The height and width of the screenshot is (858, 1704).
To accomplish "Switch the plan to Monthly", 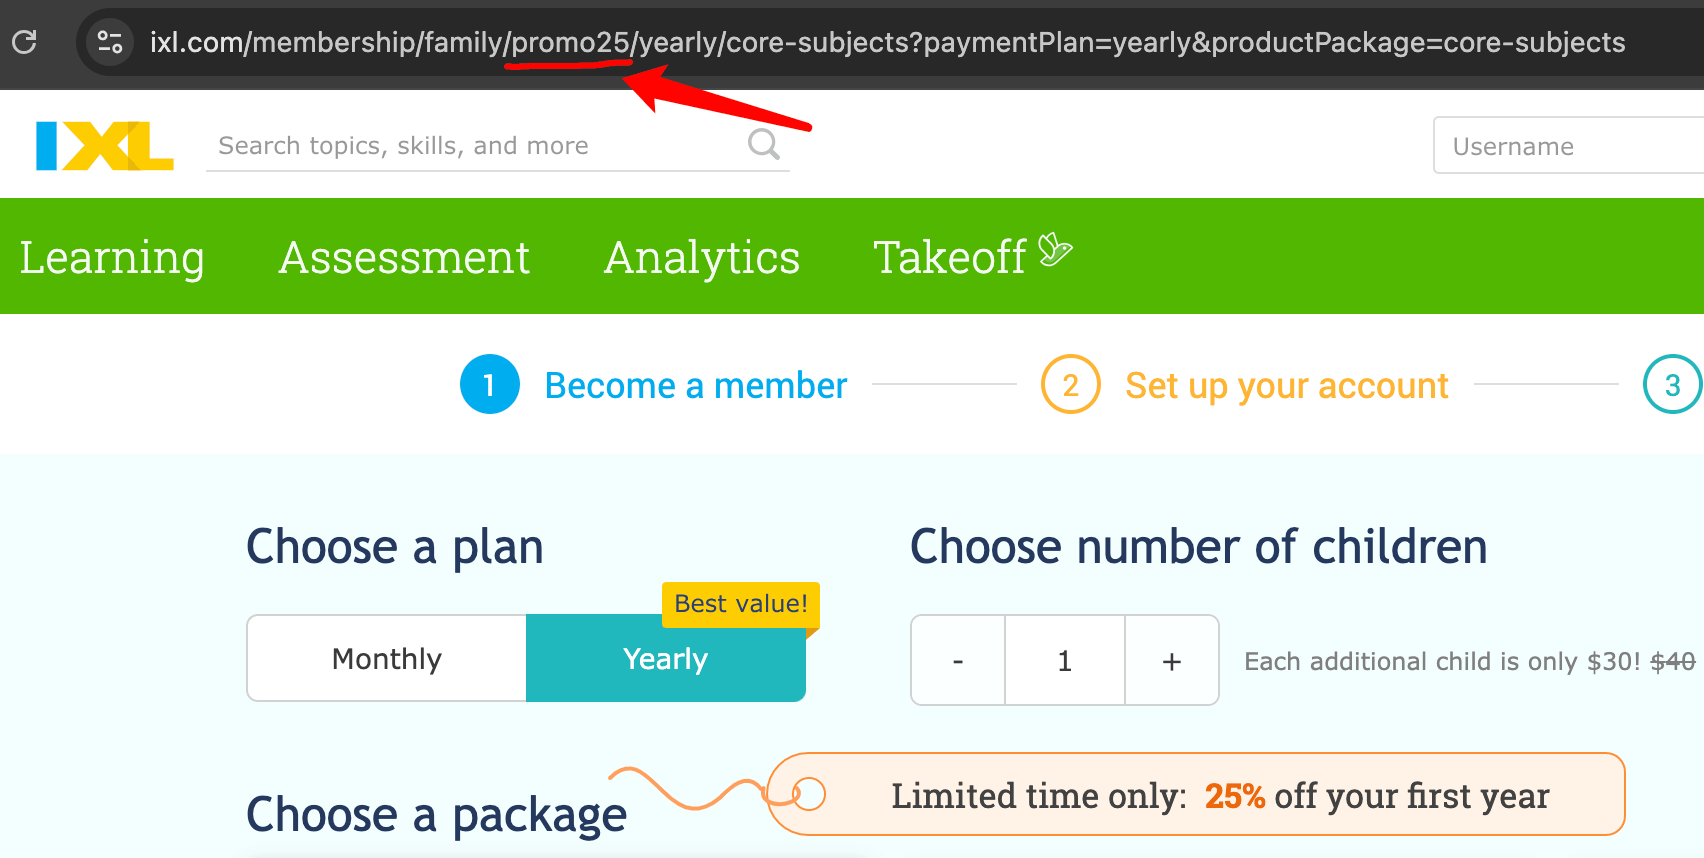I will pyautogui.click(x=386, y=658).
